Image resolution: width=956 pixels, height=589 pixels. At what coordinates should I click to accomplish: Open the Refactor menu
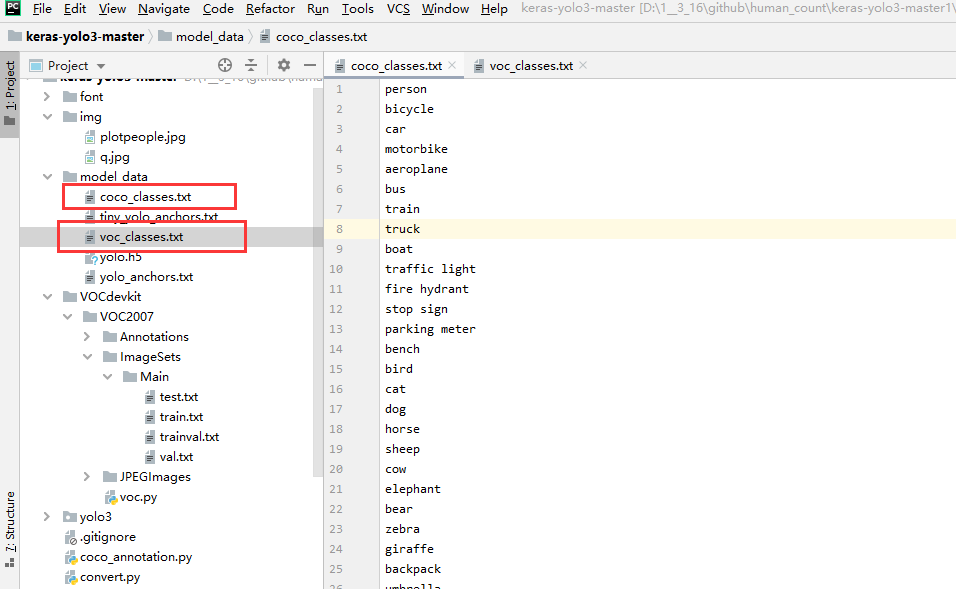(270, 9)
